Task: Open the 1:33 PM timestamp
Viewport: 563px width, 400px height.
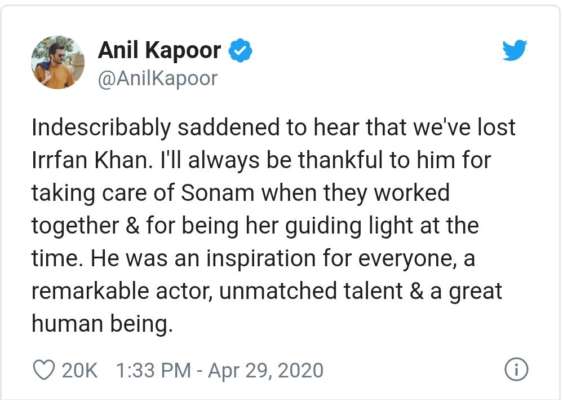Action: [153, 371]
